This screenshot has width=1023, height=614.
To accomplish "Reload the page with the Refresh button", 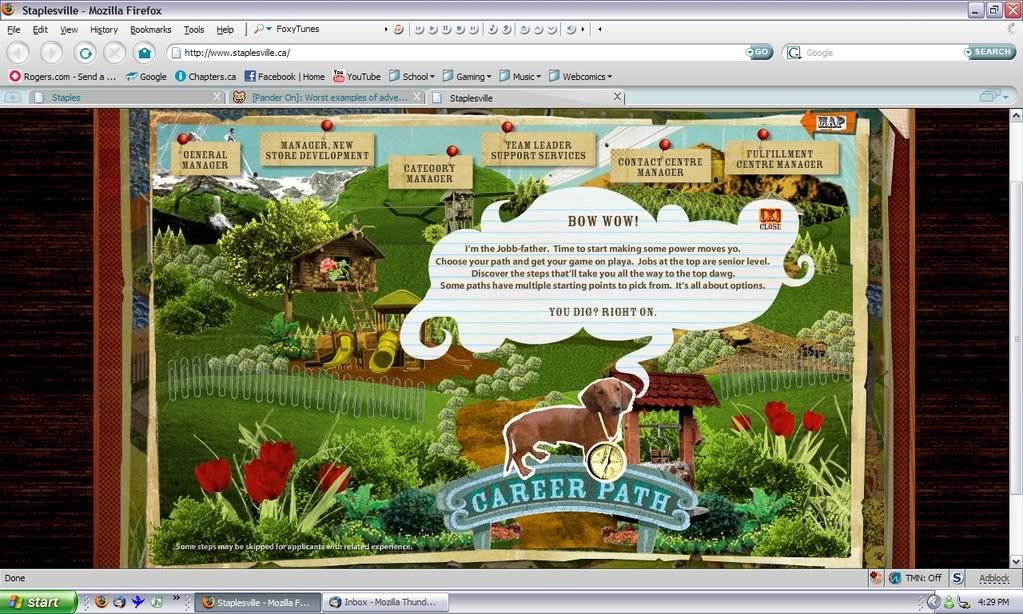I will click(85, 53).
